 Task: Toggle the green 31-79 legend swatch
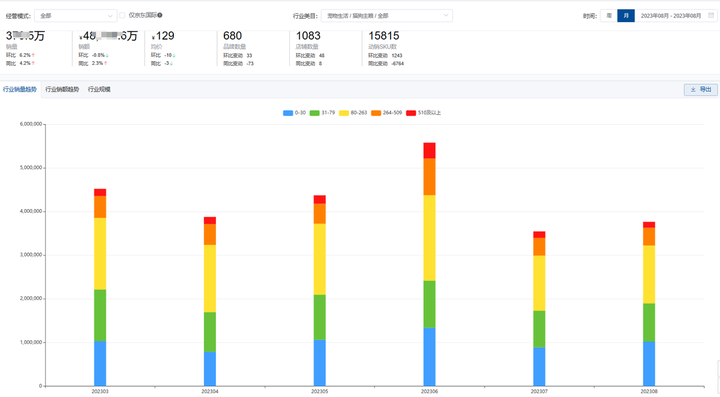[x=315, y=113]
